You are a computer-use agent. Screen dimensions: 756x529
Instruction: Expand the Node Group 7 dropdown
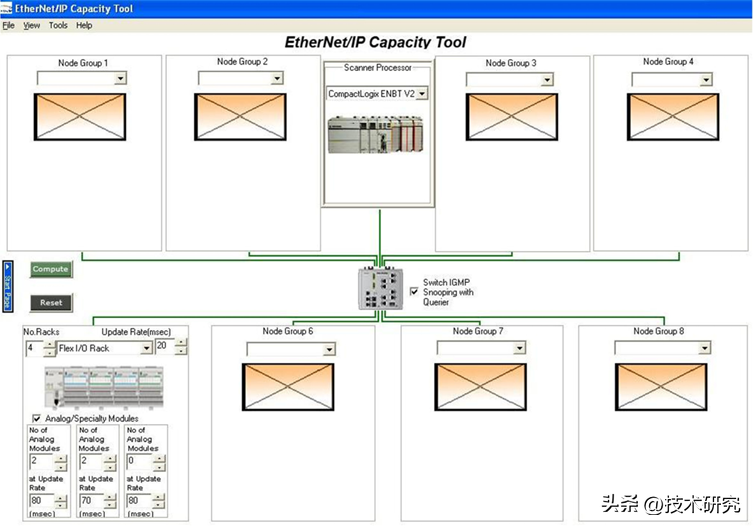[x=517, y=348]
